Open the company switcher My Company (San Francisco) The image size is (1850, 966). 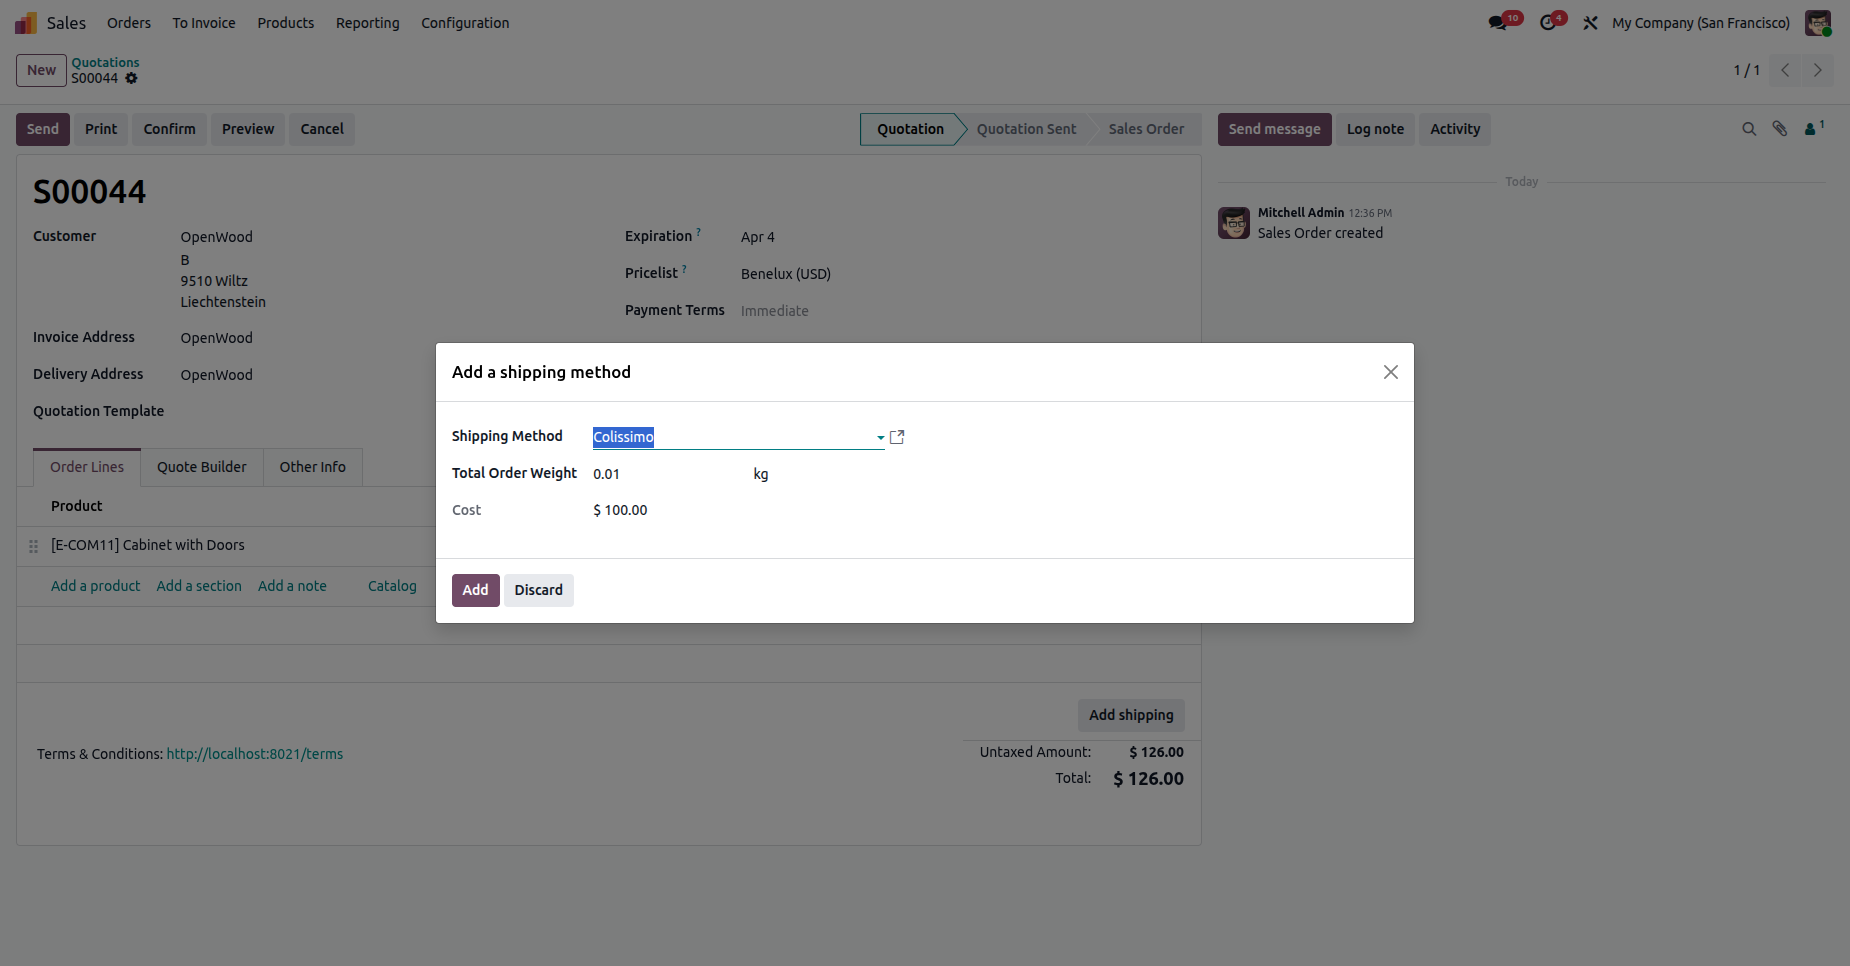(x=1700, y=23)
